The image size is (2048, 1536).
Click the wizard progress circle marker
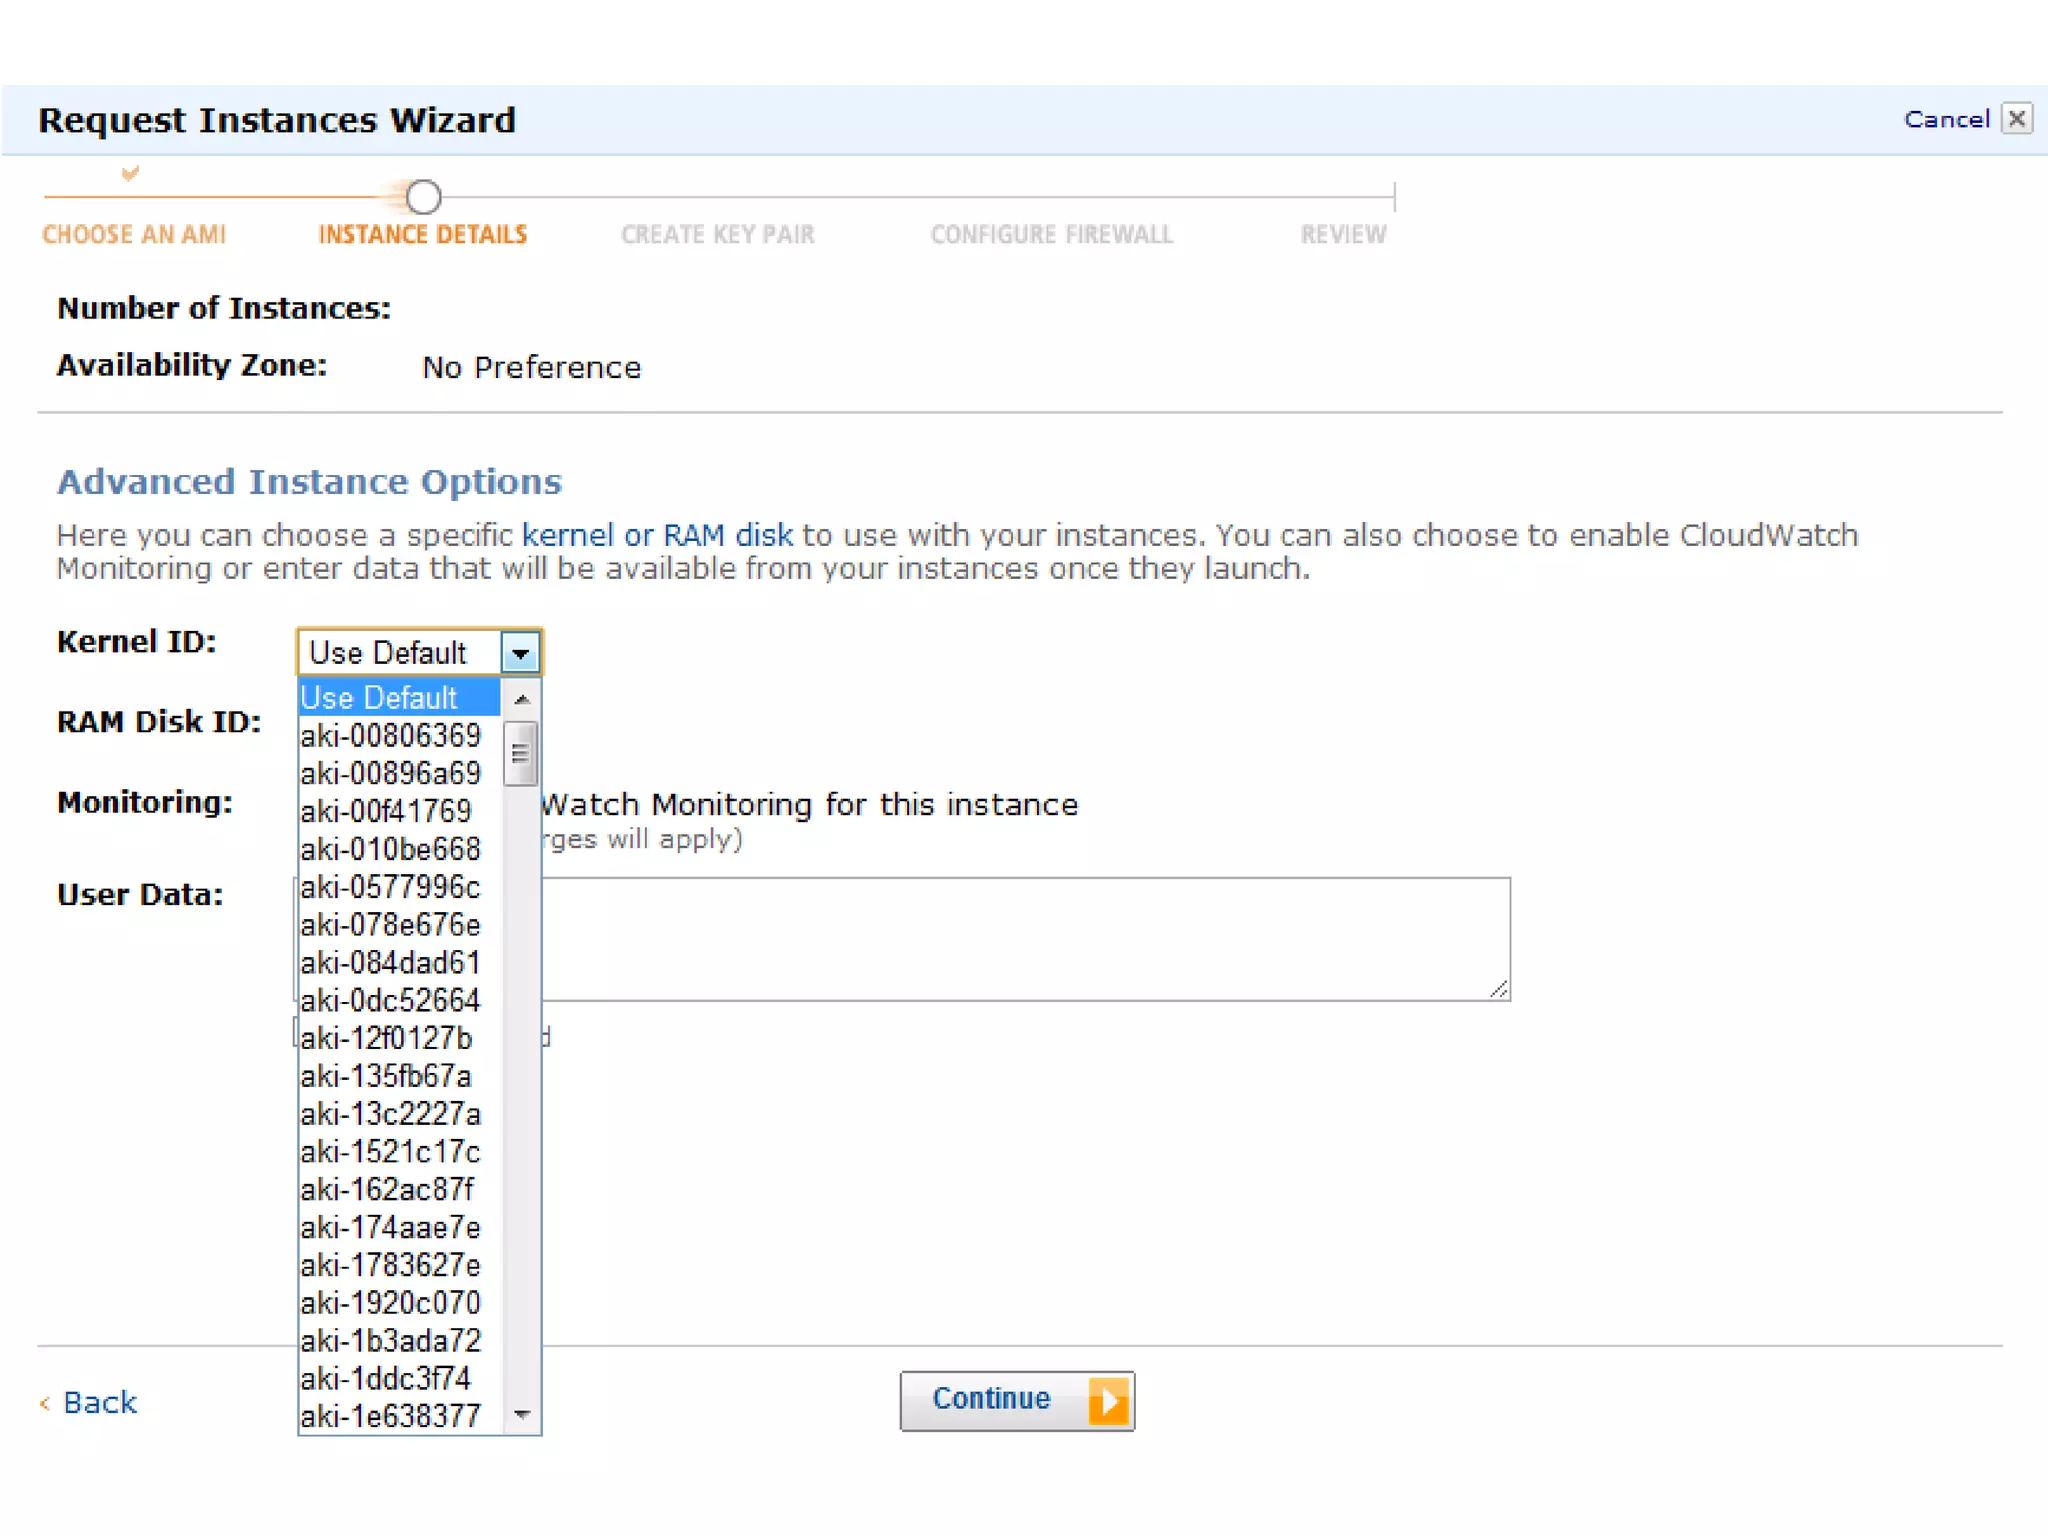click(x=423, y=197)
